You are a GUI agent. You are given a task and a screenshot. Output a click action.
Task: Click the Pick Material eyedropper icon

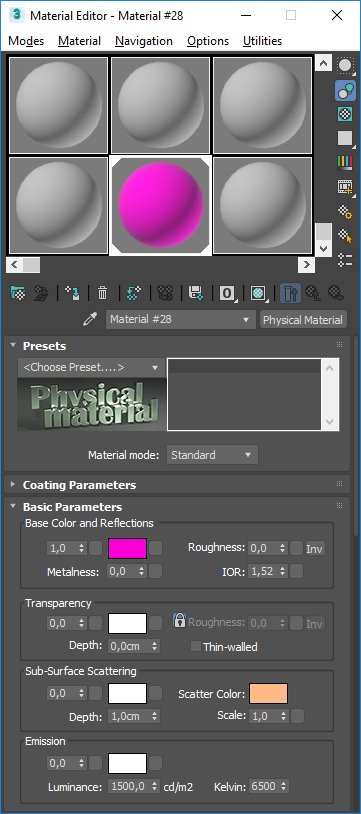90,320
